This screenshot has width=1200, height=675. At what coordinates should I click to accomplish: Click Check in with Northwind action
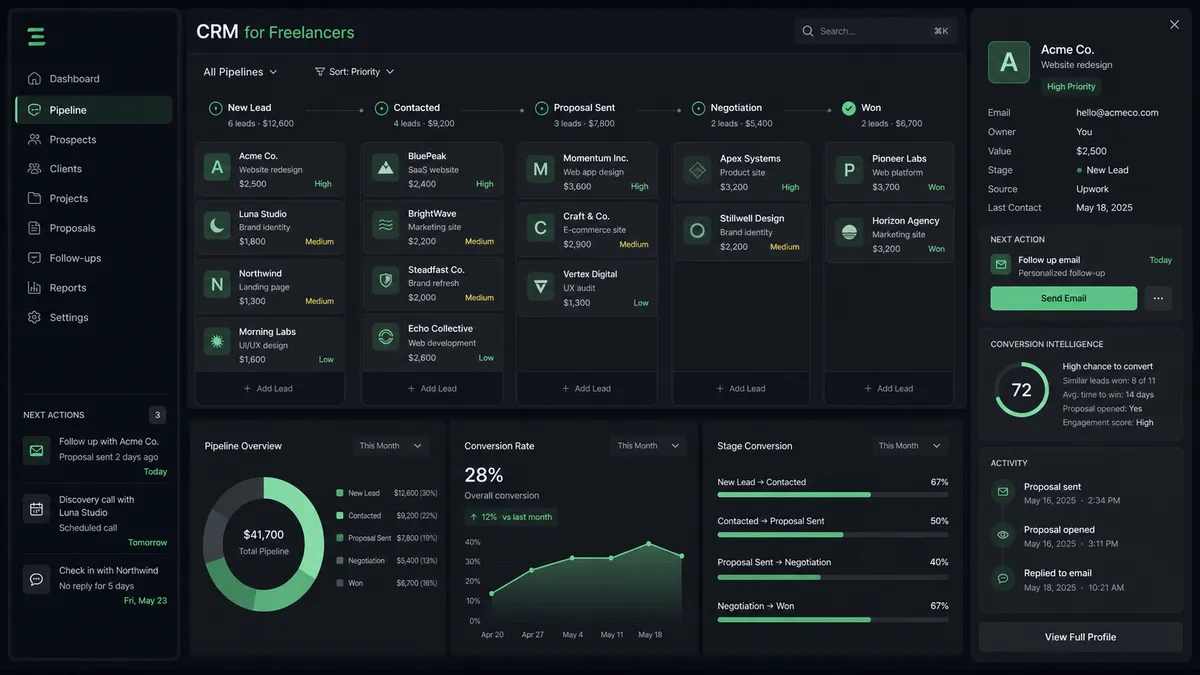(94, 585)
